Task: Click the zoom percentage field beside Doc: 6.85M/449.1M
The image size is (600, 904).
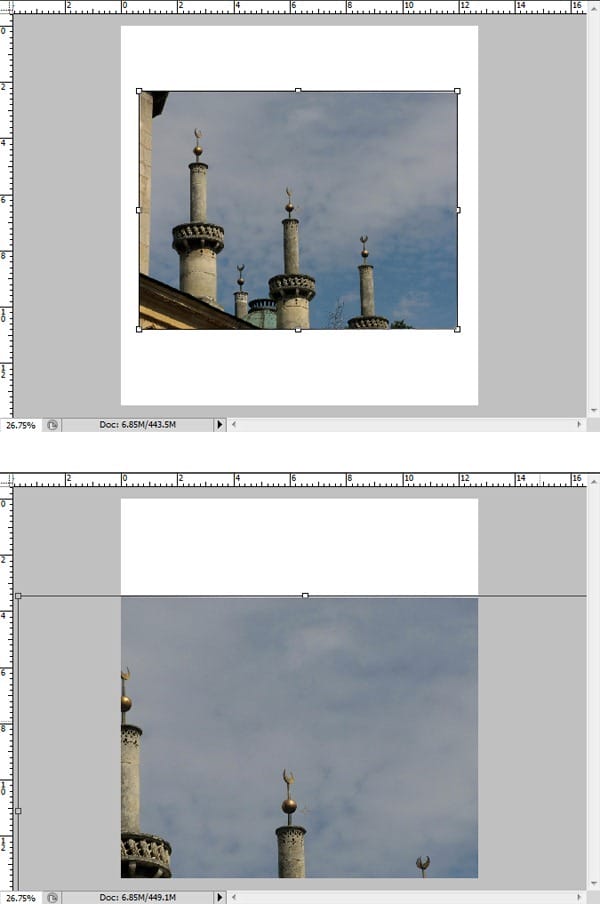Action: 21,898
